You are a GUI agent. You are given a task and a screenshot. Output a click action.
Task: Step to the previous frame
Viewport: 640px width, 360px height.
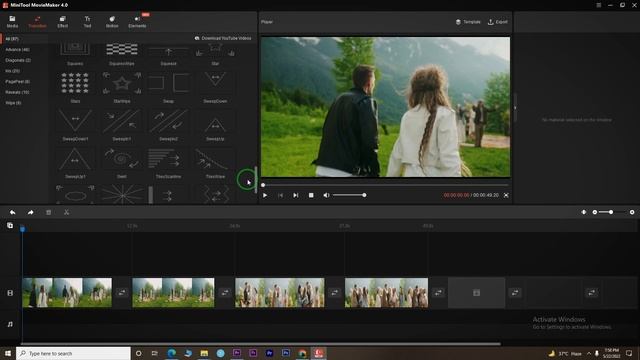pyautogui.click(x=280, y=196)
